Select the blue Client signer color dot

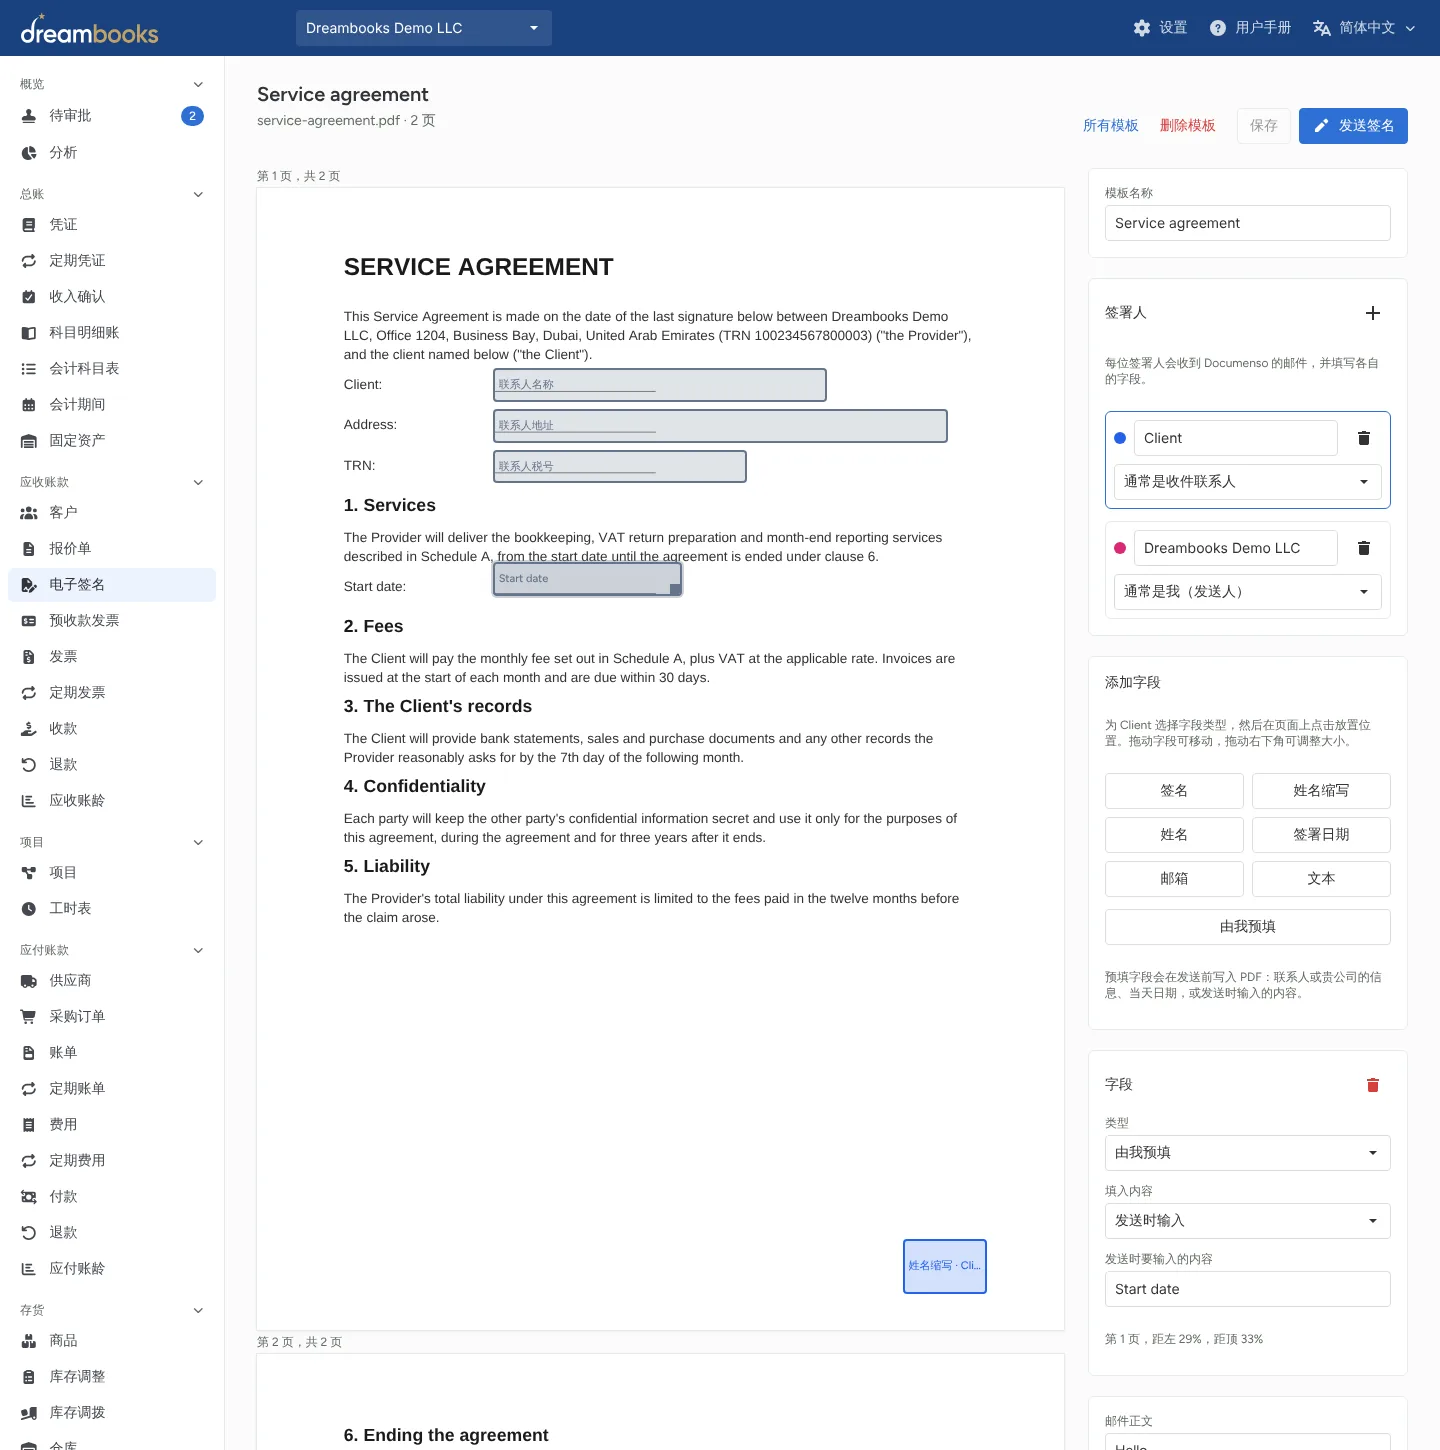[1120, 438]
